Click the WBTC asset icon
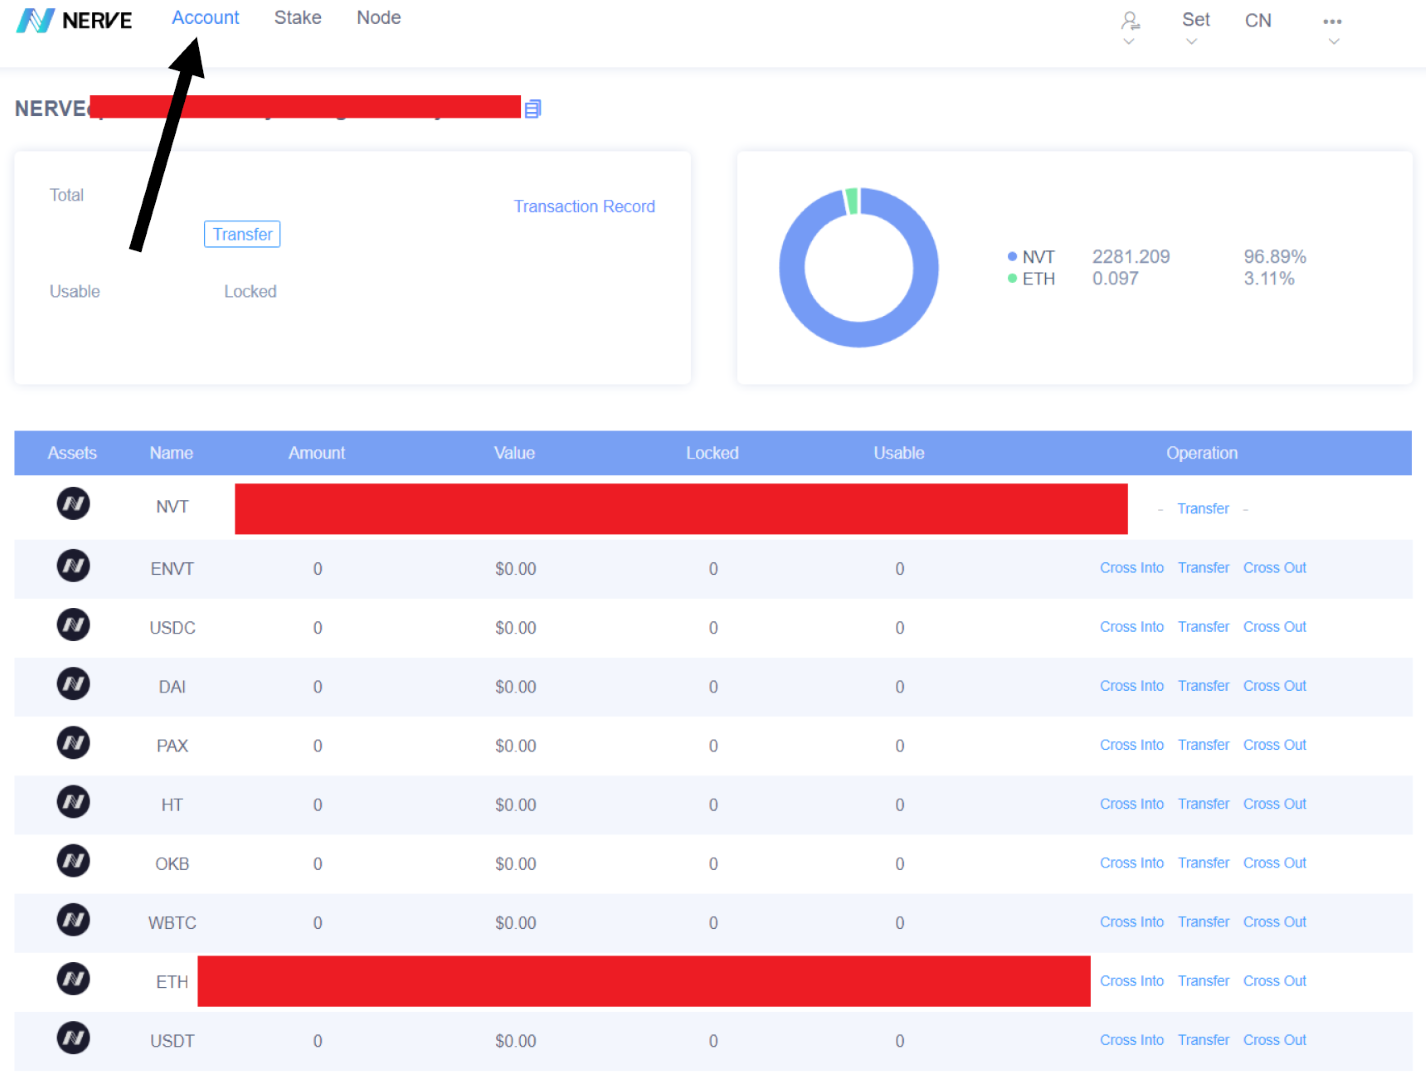1426x1080 pixels. coord(73,920)
